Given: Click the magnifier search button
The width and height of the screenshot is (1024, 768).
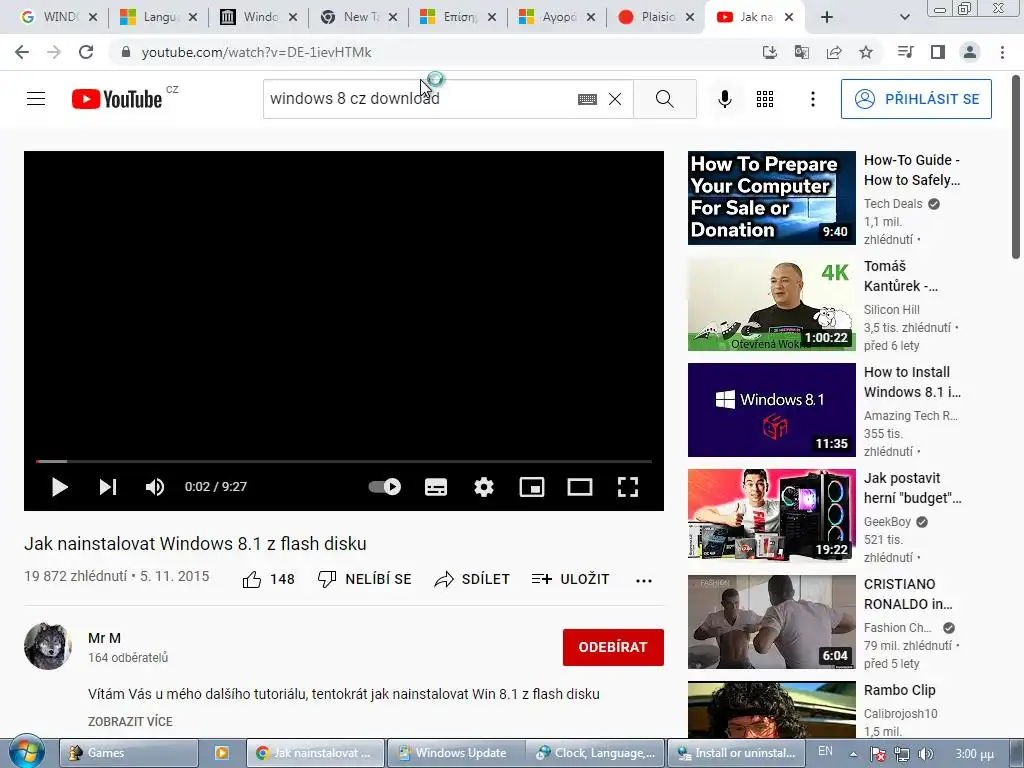Looking at the screenshot, I should pyautogui.click(x=665, y=99).
